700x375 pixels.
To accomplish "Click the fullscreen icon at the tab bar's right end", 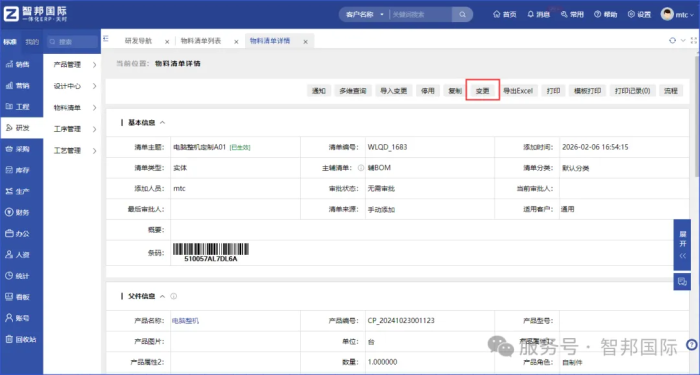I will [x=694, y=41].
